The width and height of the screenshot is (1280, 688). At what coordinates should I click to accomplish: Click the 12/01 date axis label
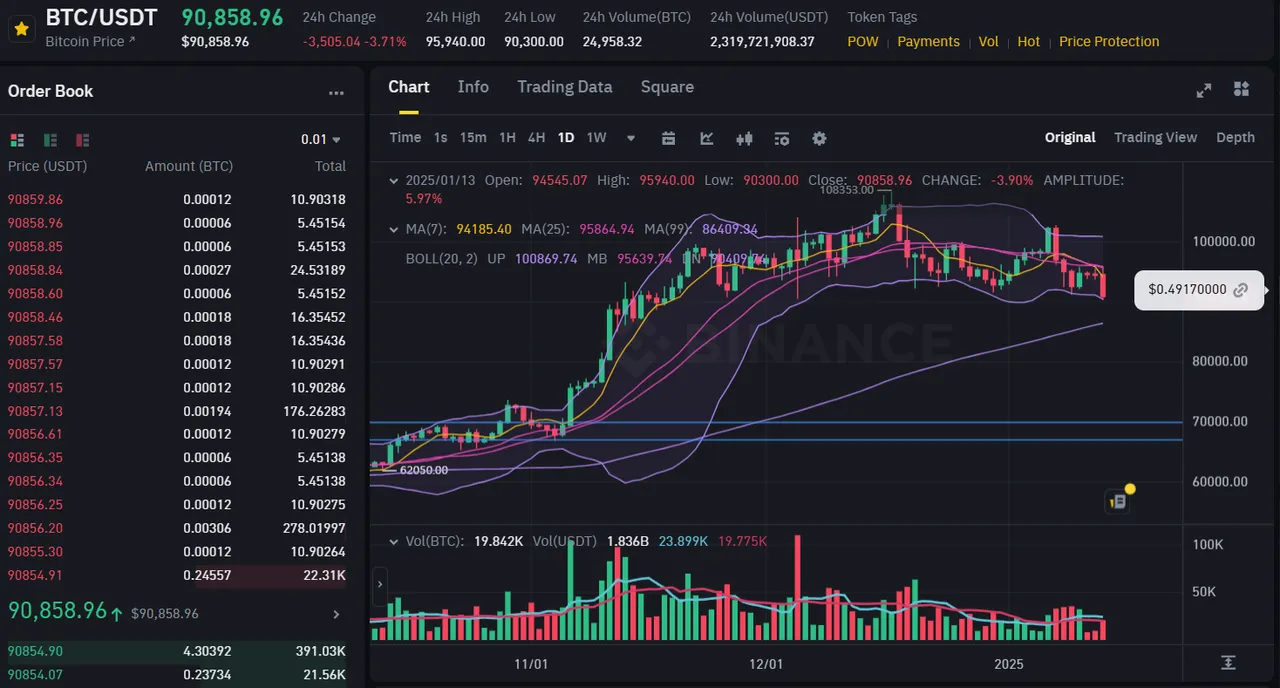pyautogui.click(x=766, y=664)
